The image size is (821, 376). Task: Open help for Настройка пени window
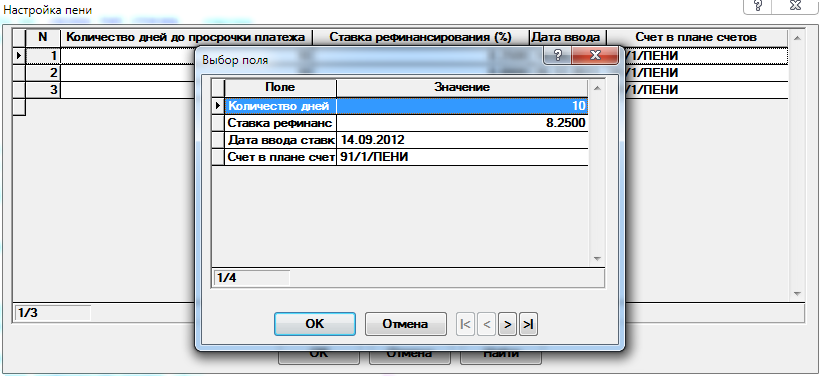(758, 5)
